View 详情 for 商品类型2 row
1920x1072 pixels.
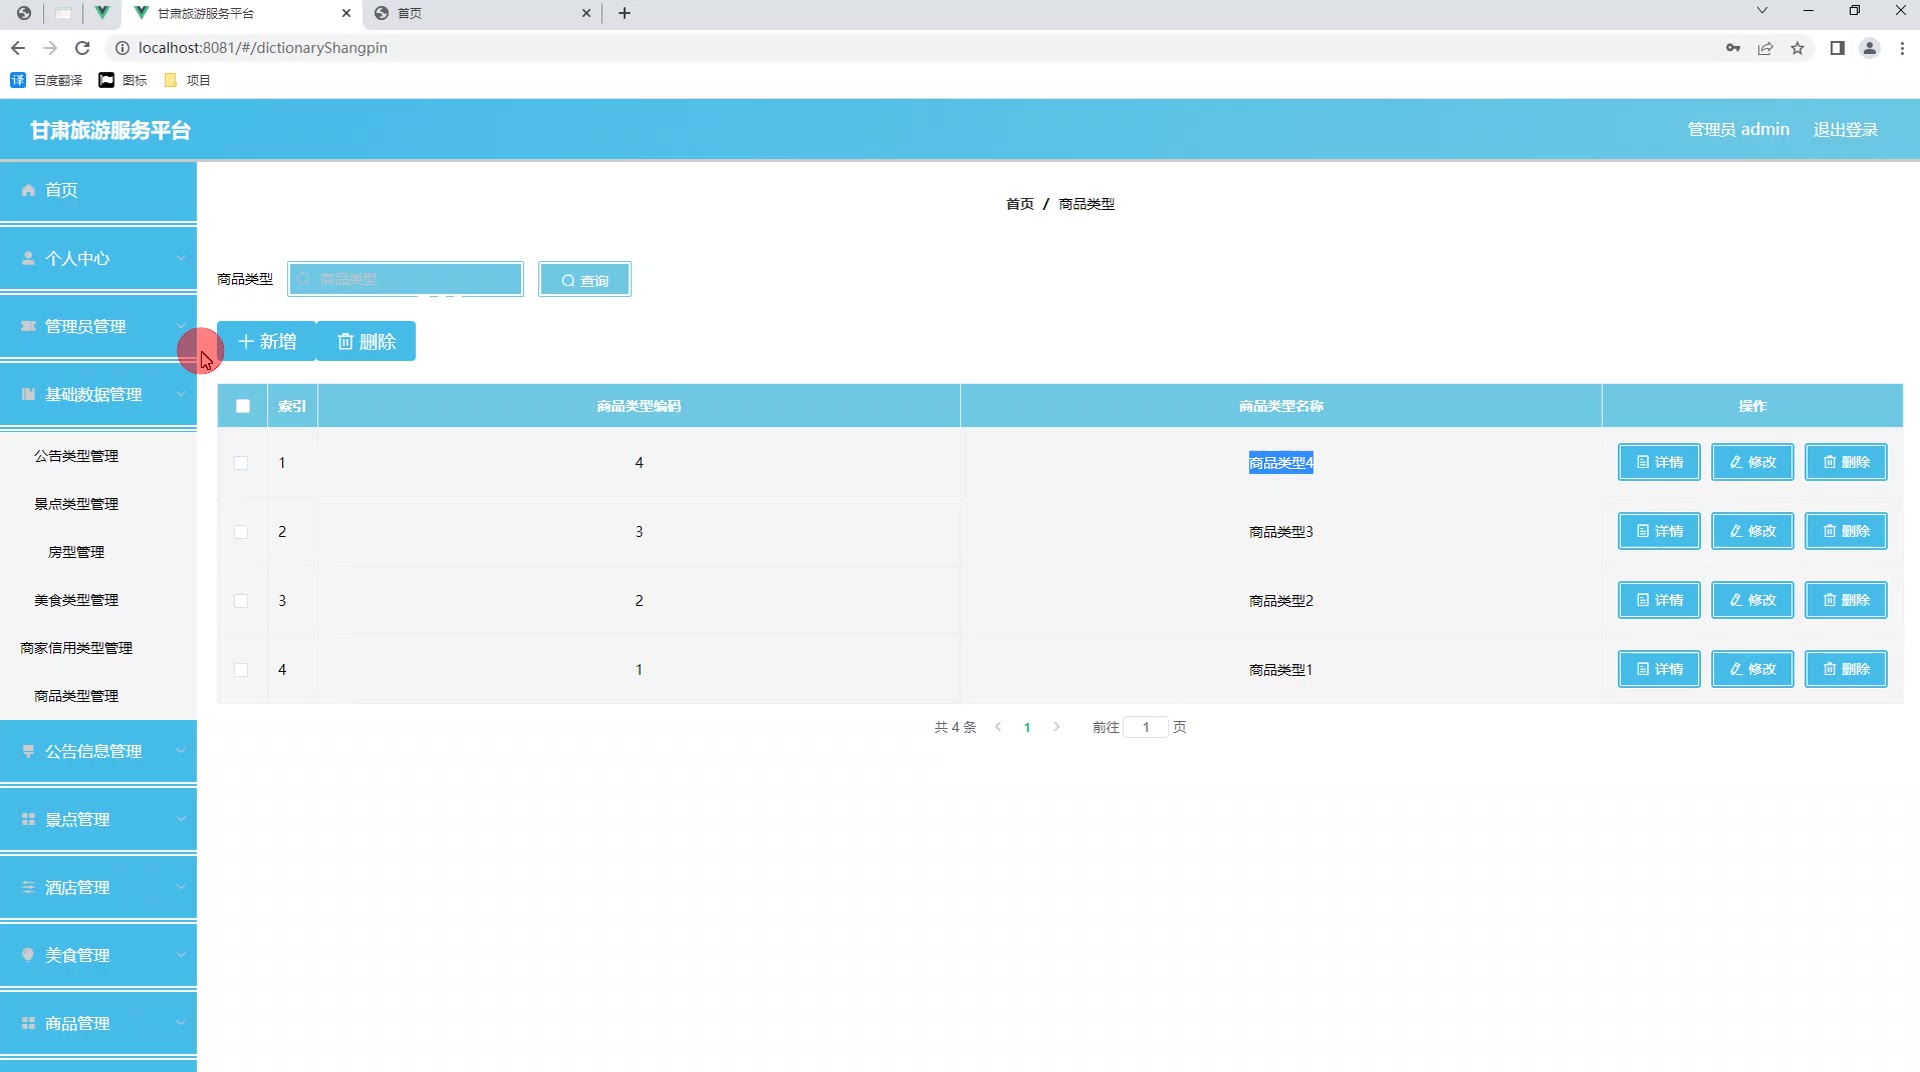[1659, 600]
